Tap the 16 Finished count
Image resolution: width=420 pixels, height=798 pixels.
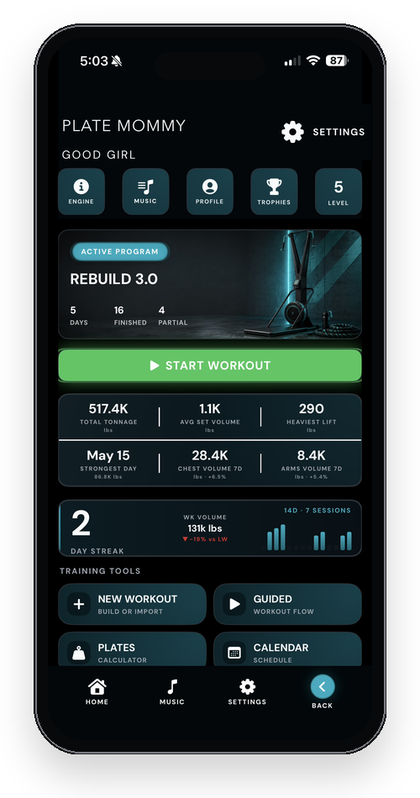pos(130,316)
